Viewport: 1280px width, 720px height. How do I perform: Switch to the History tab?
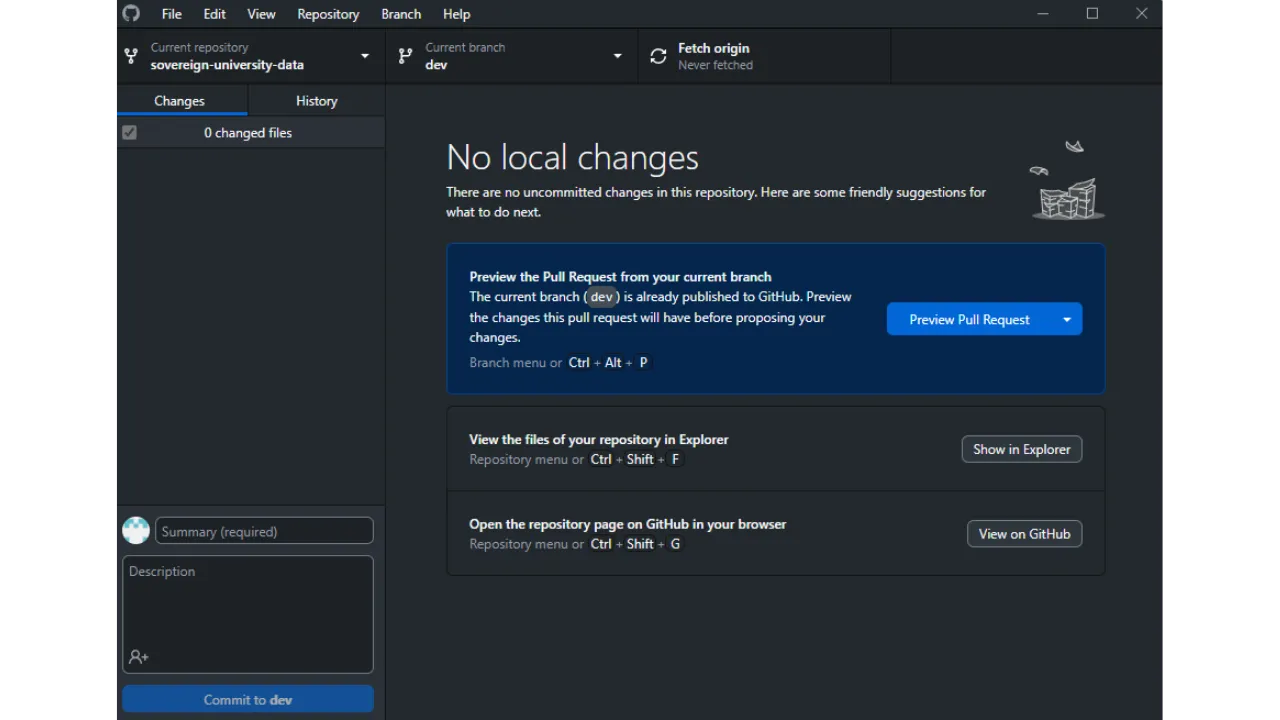(316, 101)
